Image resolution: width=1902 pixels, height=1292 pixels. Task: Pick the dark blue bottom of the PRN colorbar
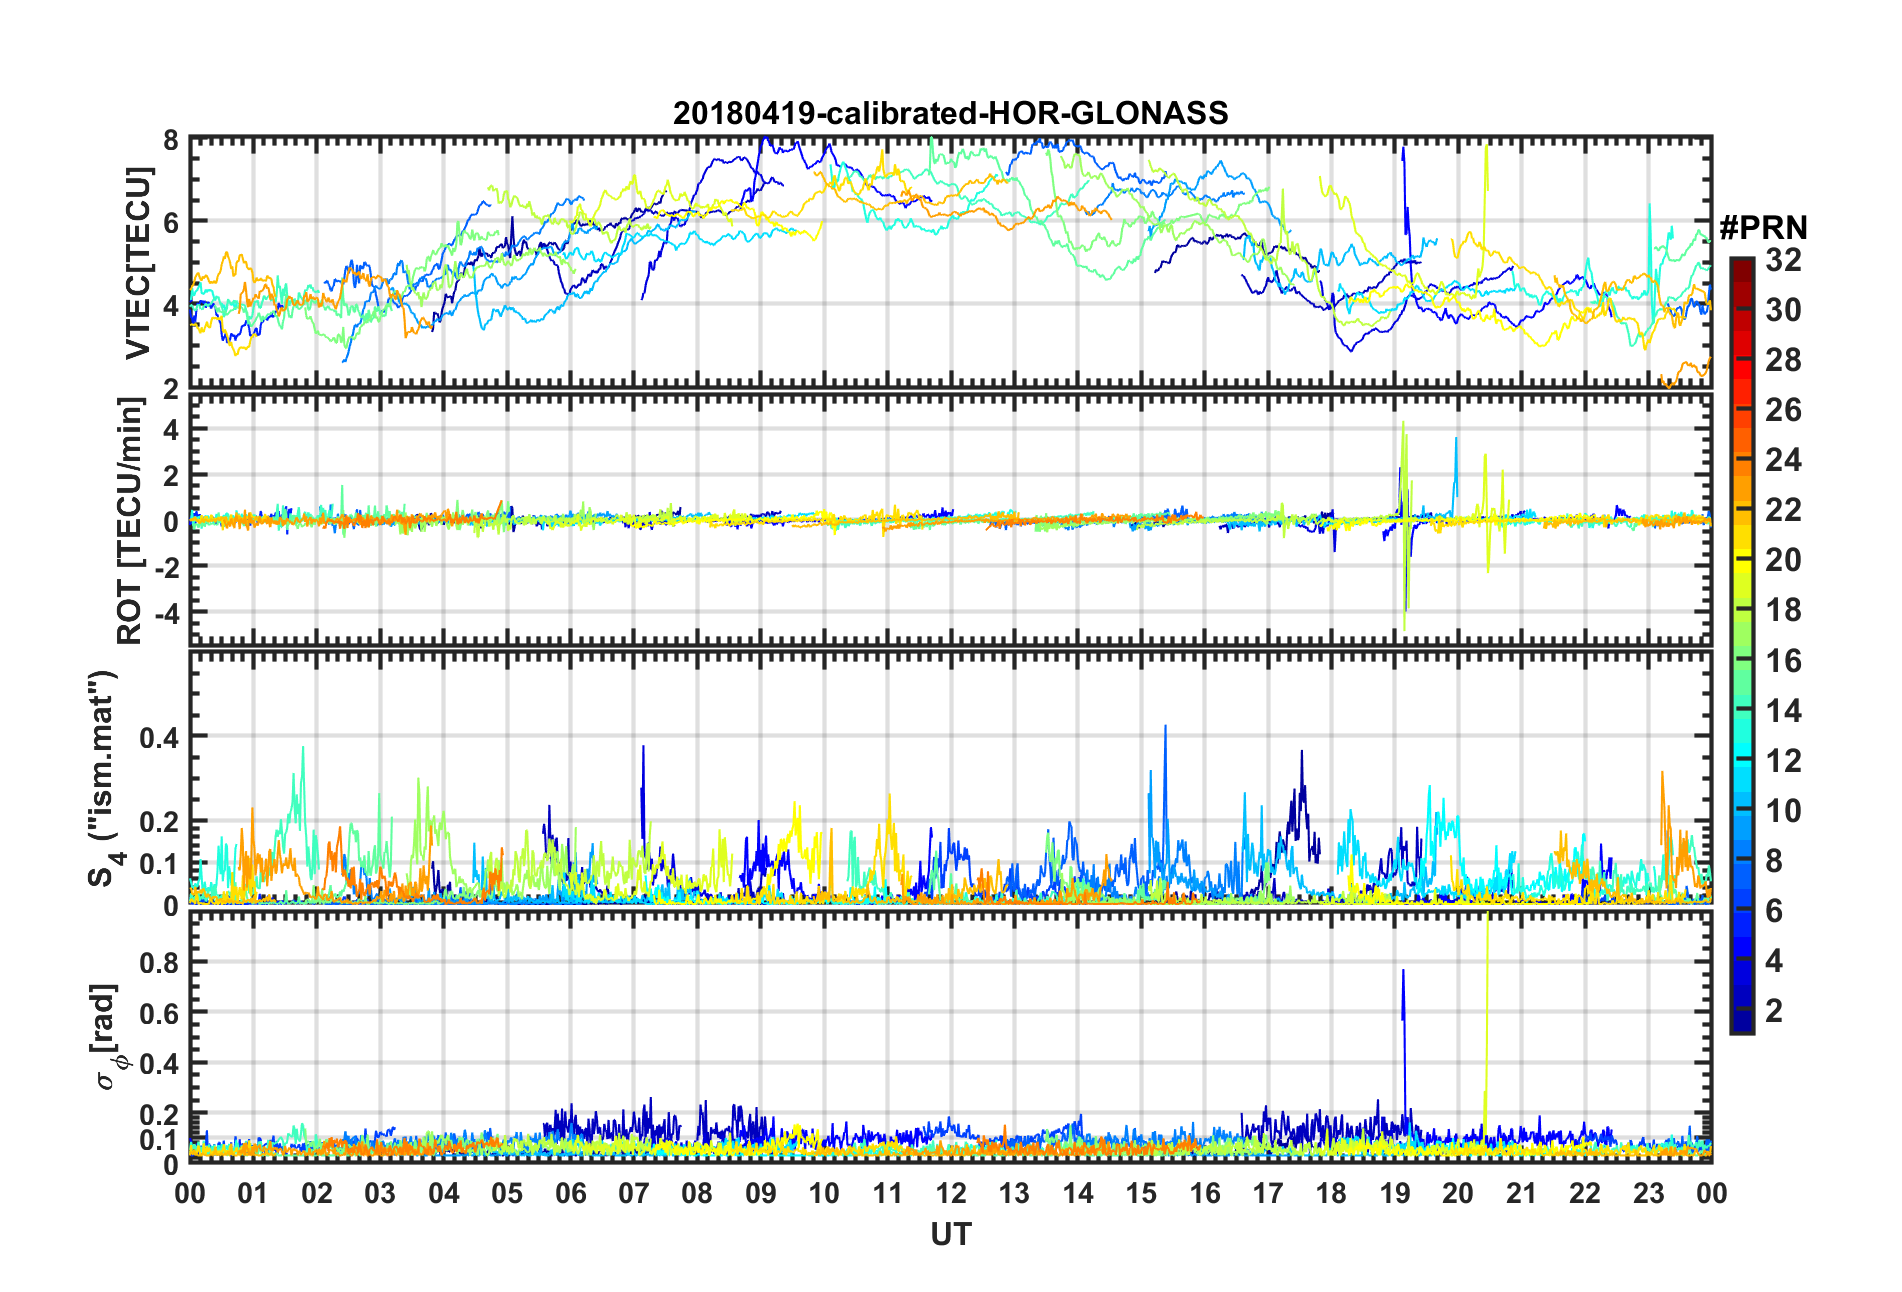(1741, 1022)
